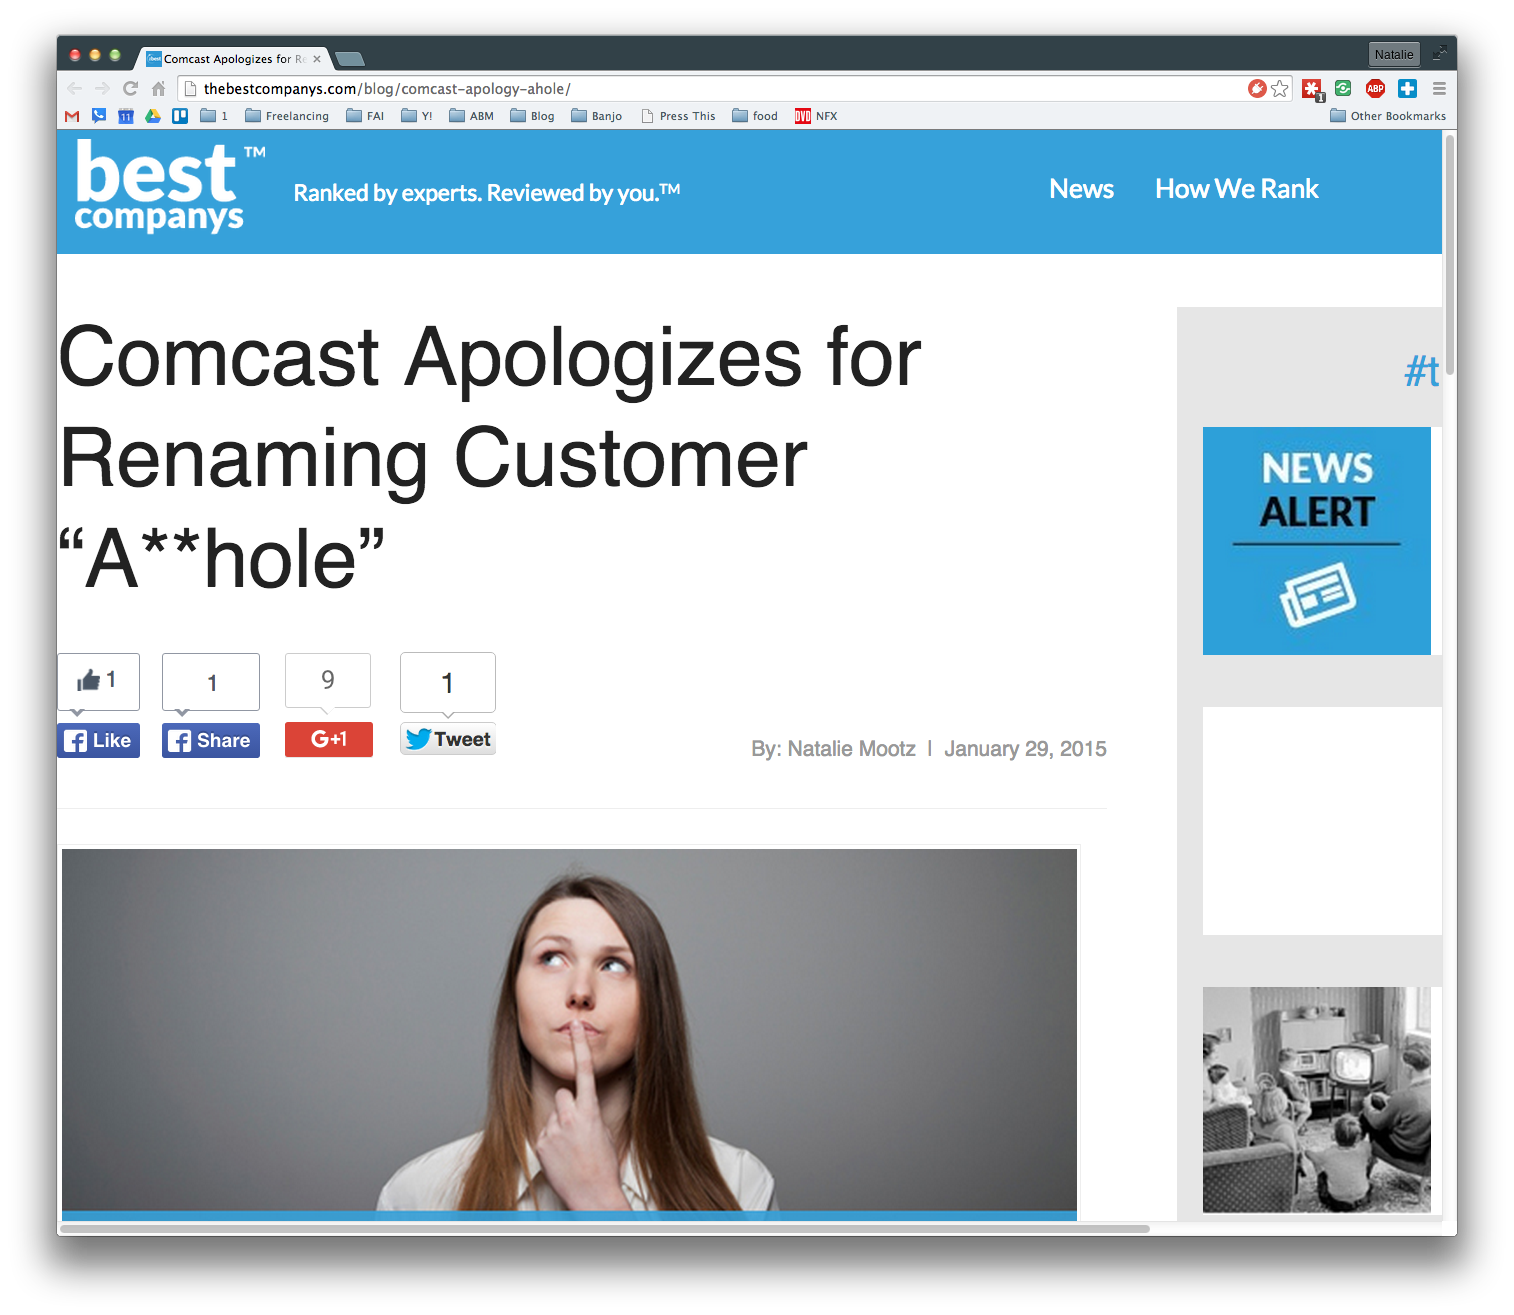1514x1315 pixels.
Task: Open the Freelancing bookmarks folder
Action: click(x=287, y=116)
